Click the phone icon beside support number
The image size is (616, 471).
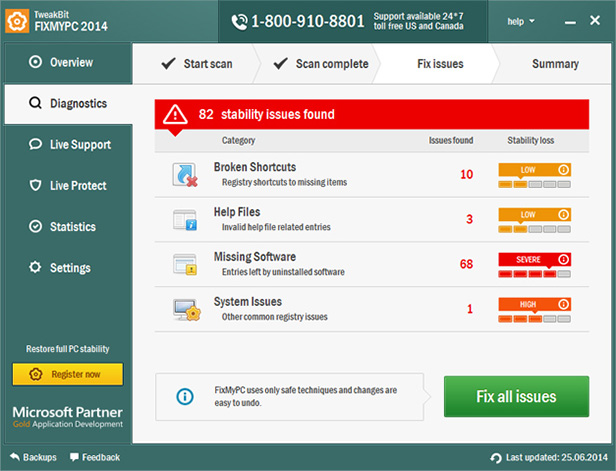click(239, 21)
